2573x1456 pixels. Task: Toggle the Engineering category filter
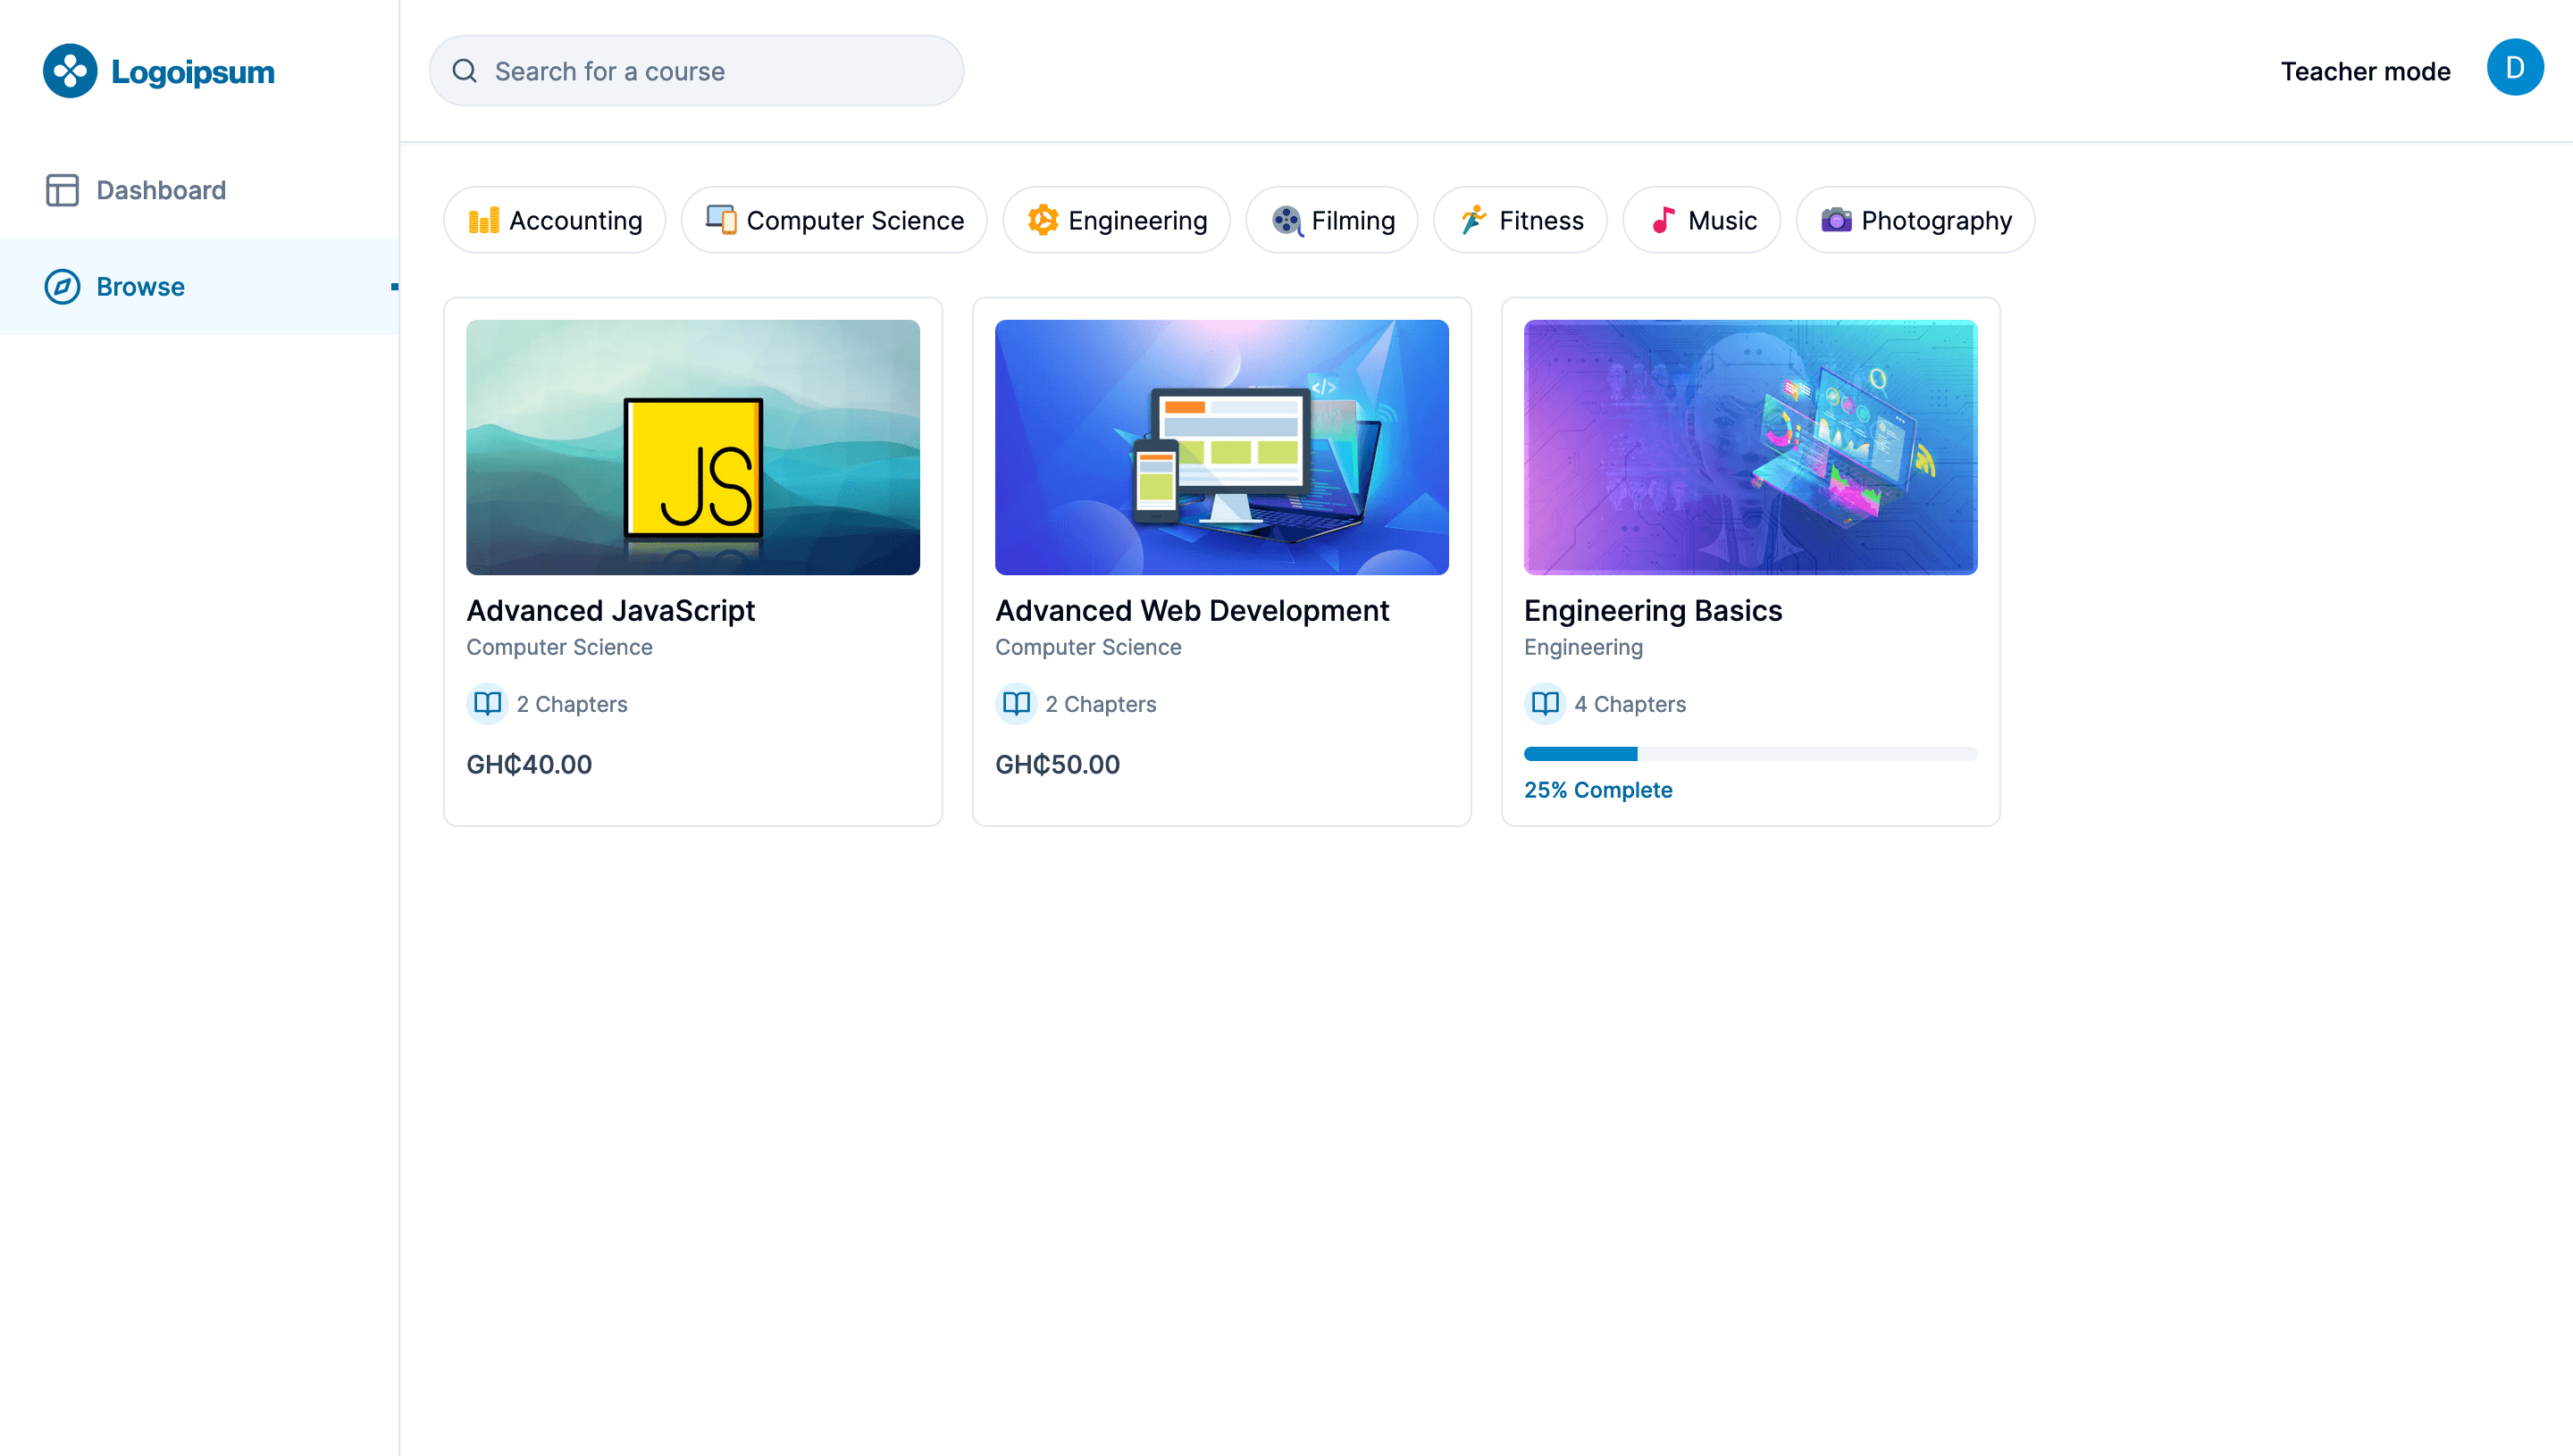tap(1116, 220)
